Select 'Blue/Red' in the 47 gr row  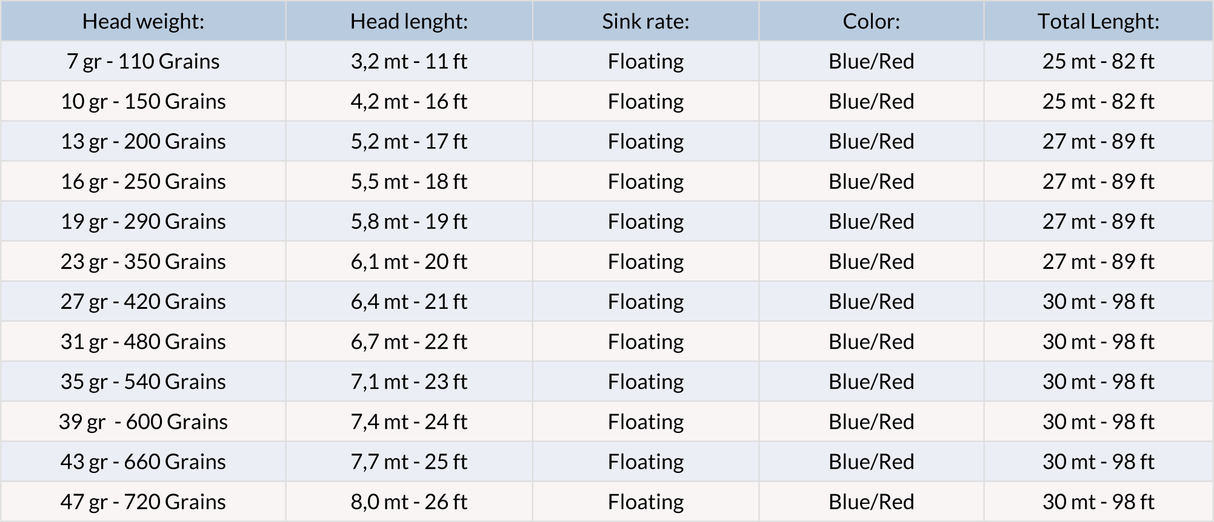[871, 501]
